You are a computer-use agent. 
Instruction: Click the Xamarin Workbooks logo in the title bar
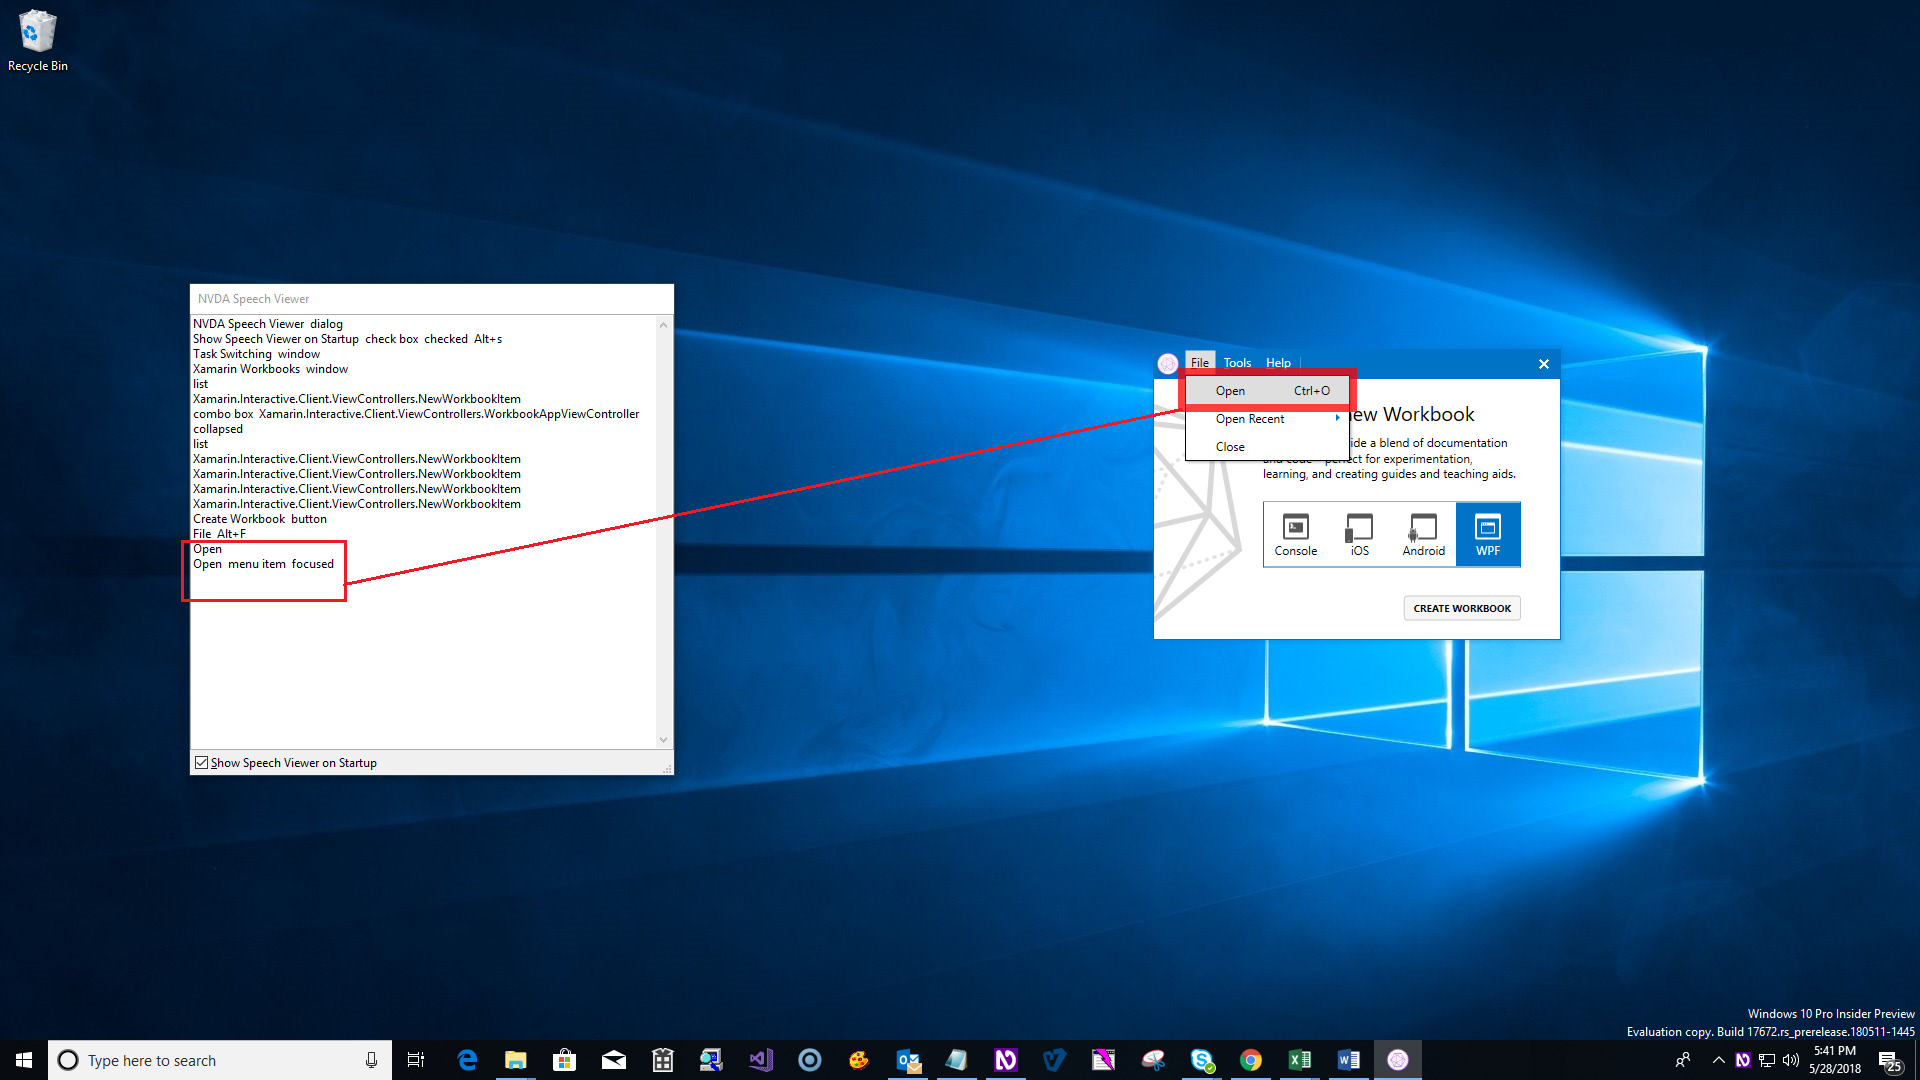click(x=1167, y=363)
